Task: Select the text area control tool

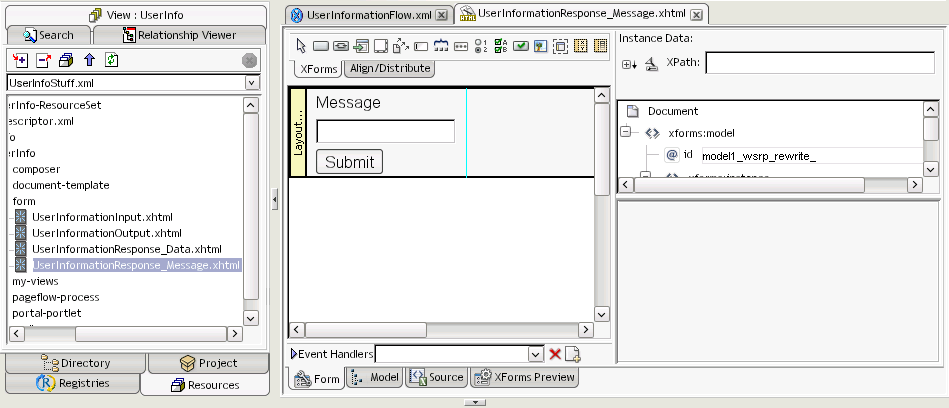Action: coord(381,46)
